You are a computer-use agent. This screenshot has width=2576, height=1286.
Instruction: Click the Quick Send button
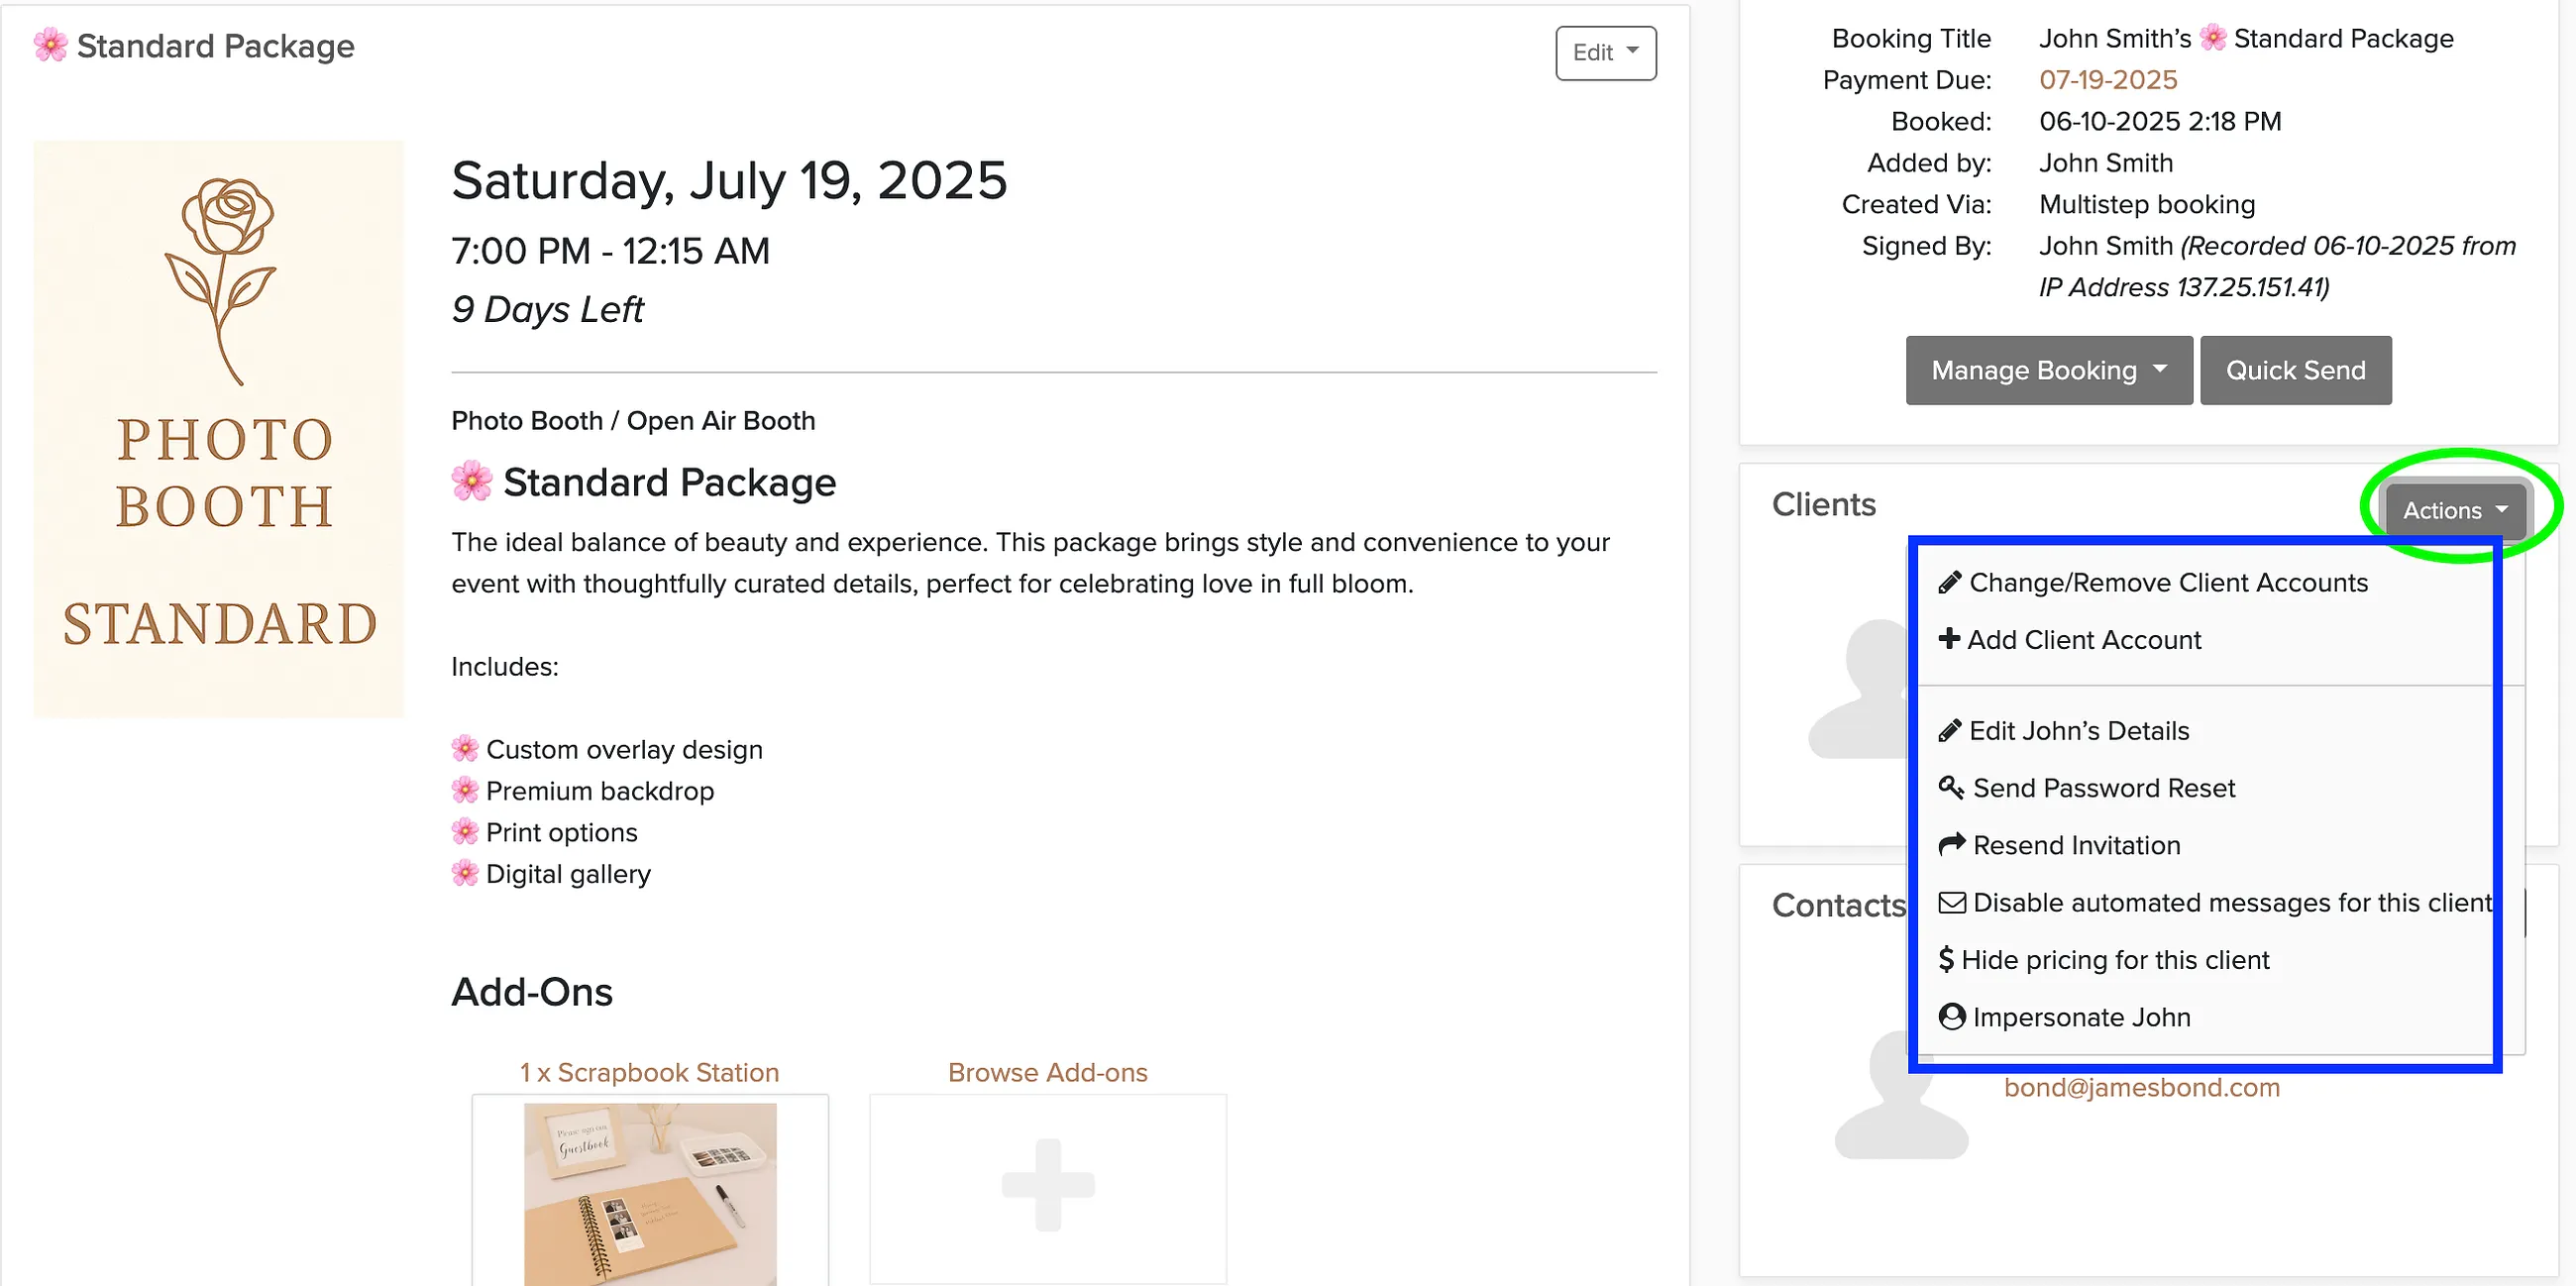(x=2295, y=370)
